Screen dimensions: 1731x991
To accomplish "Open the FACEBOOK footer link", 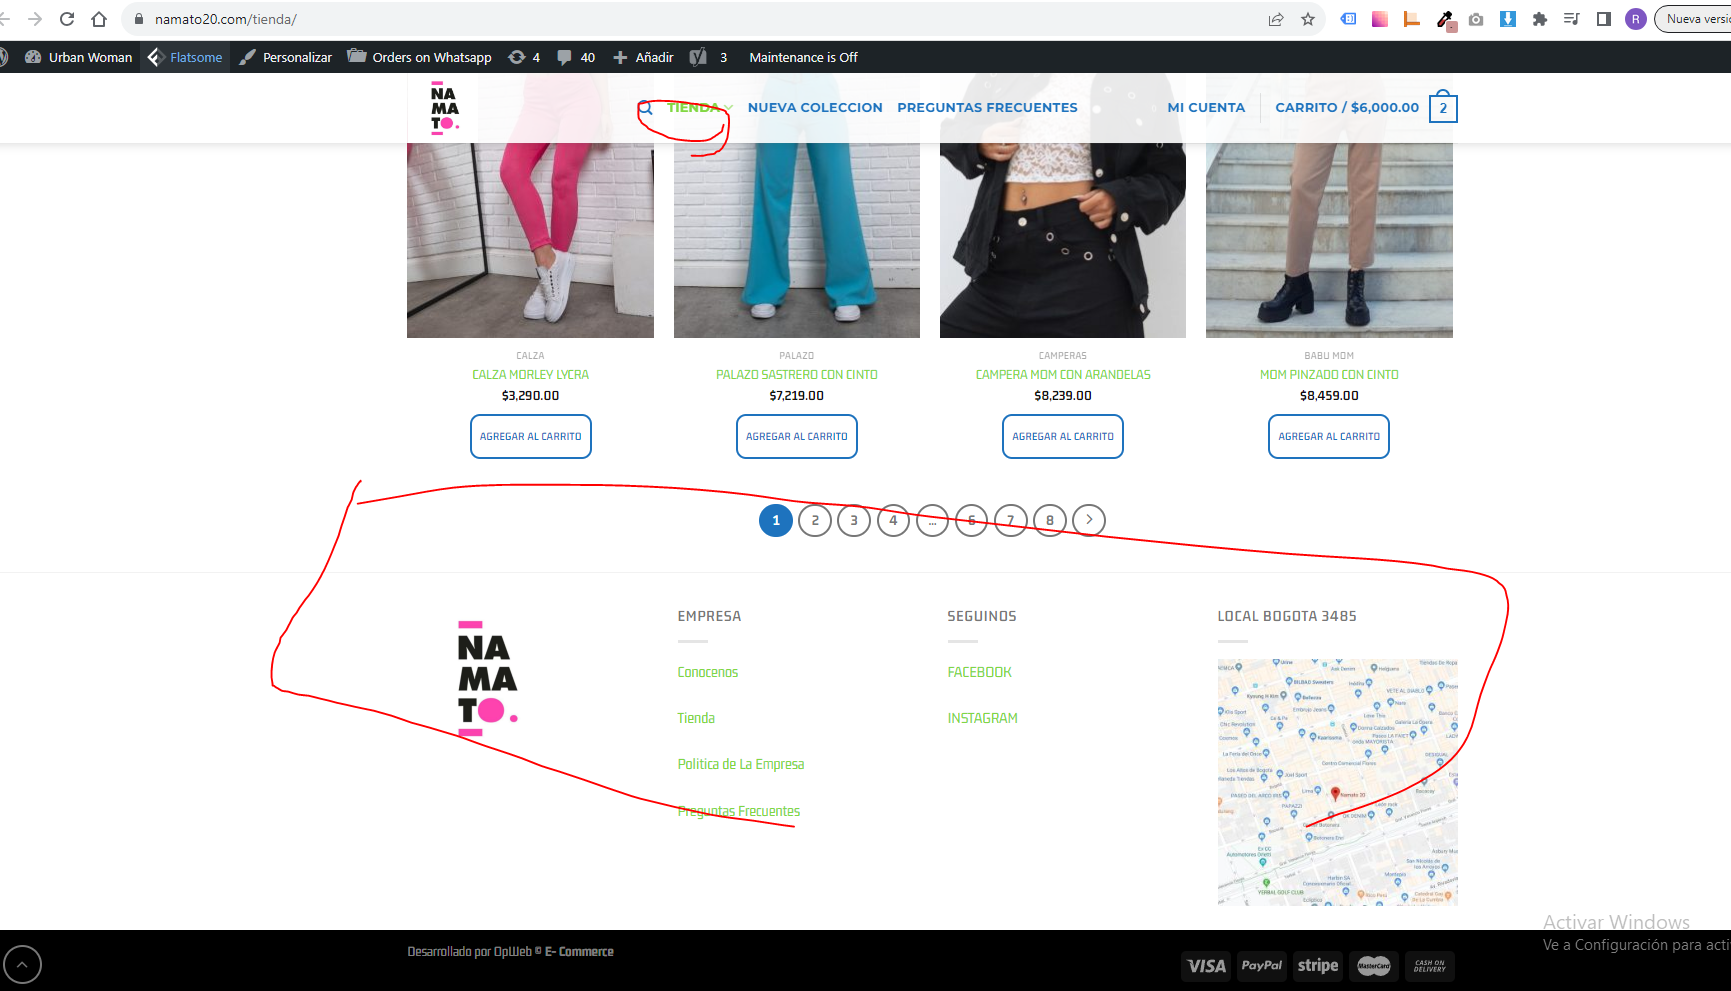I will [x=980, y=673].
